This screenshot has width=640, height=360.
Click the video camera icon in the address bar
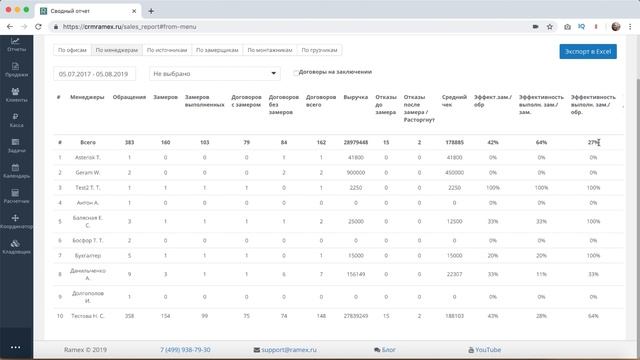[536, 27]
